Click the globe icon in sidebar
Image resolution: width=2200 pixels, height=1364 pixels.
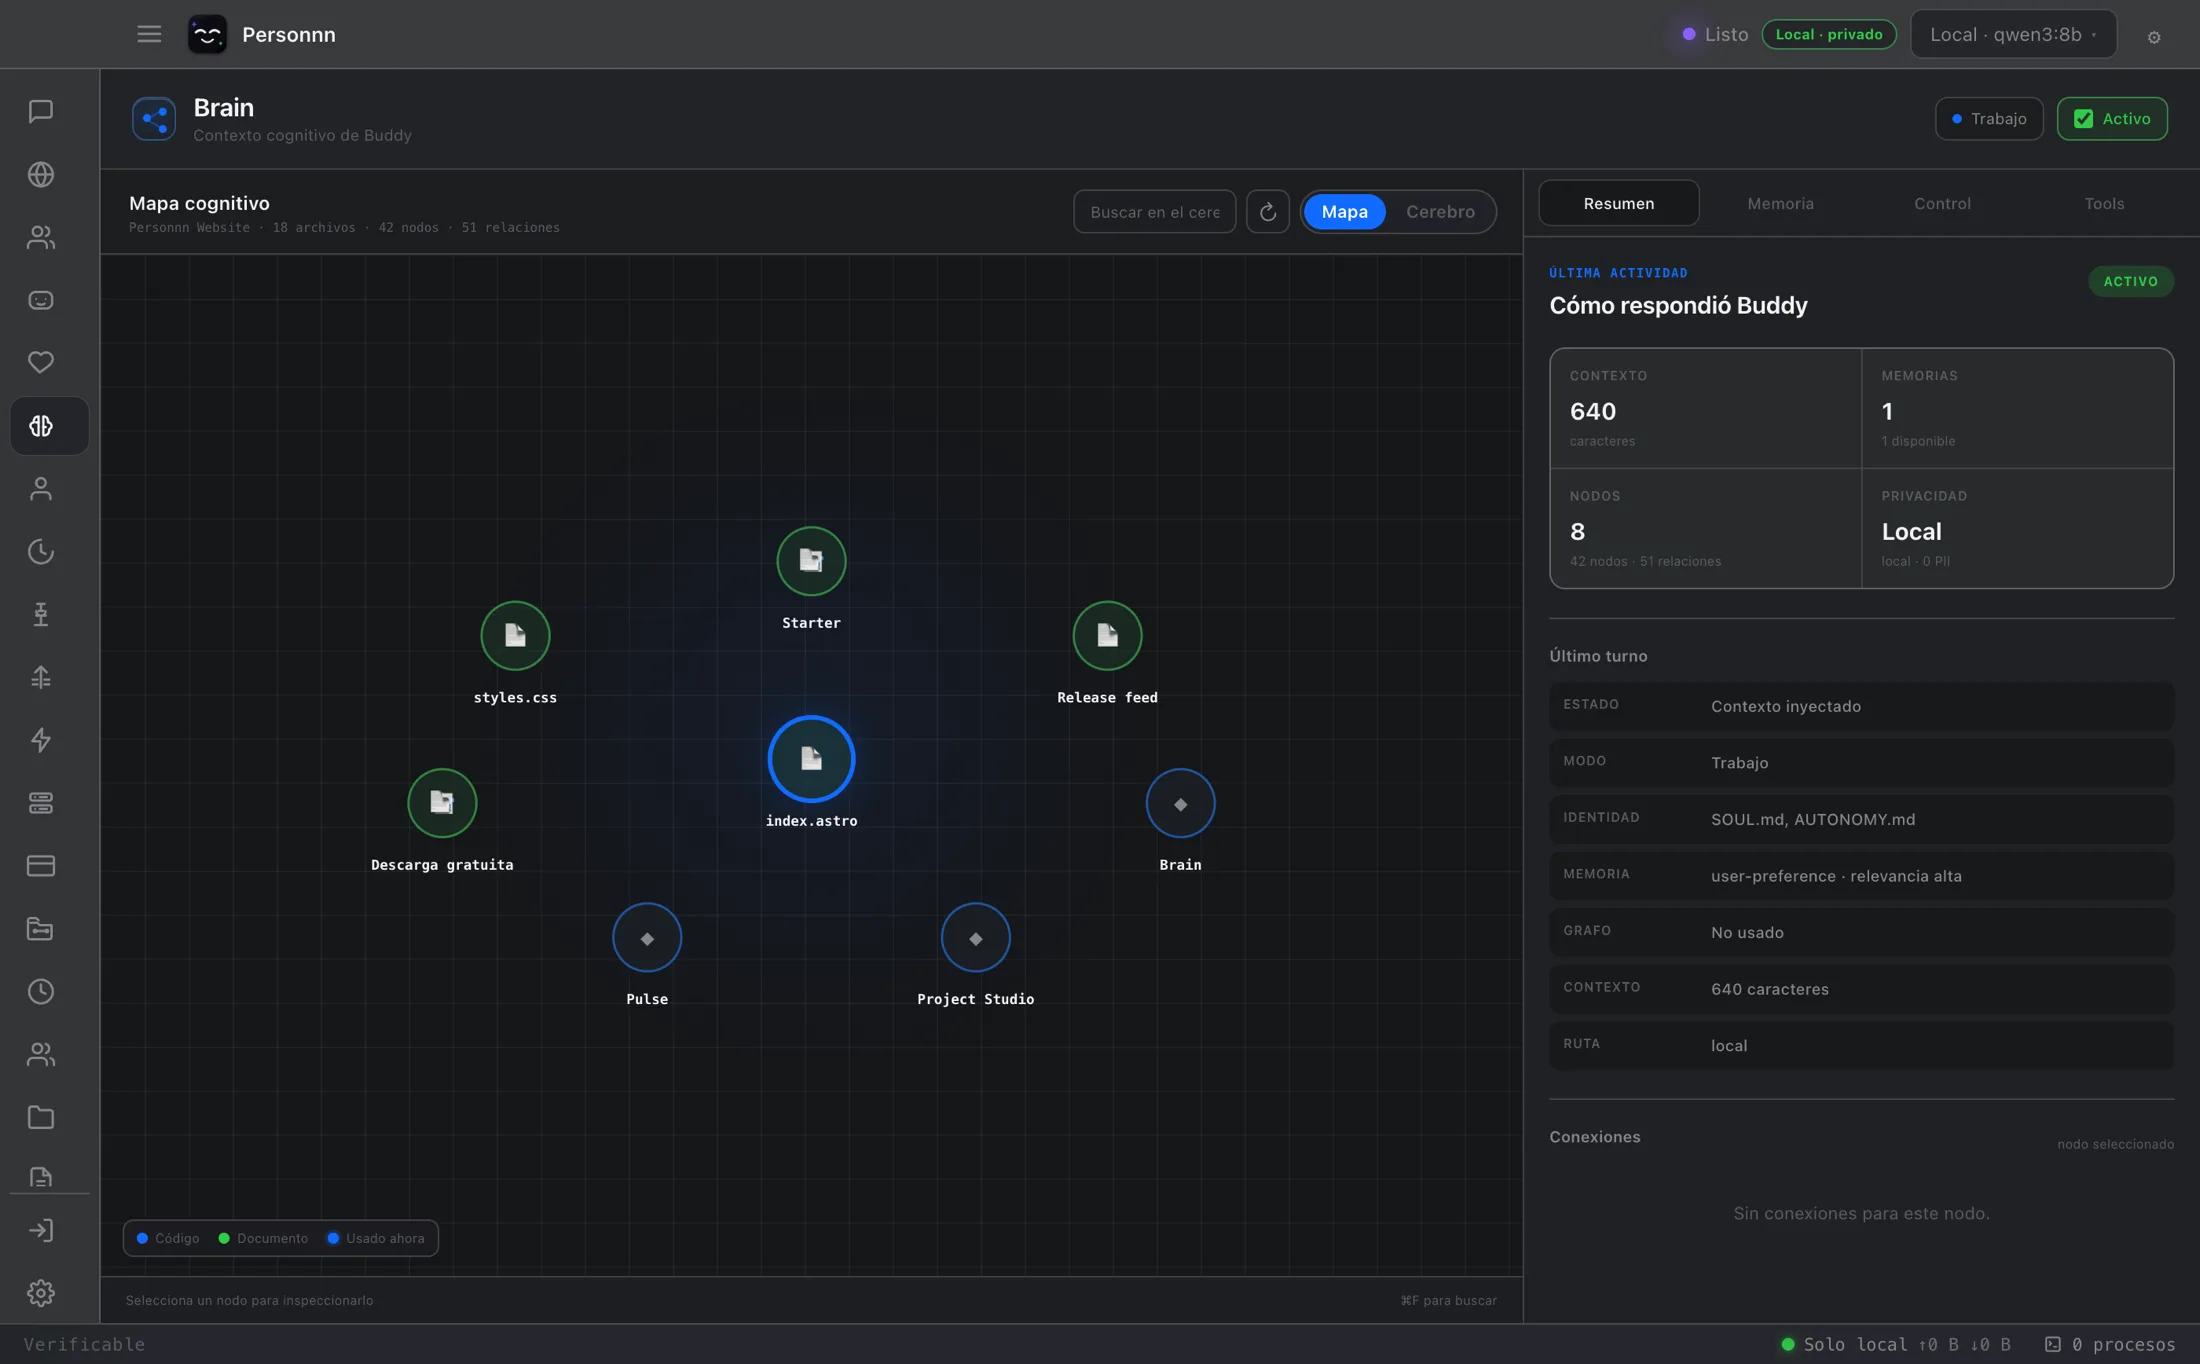[x=41, y=174]
